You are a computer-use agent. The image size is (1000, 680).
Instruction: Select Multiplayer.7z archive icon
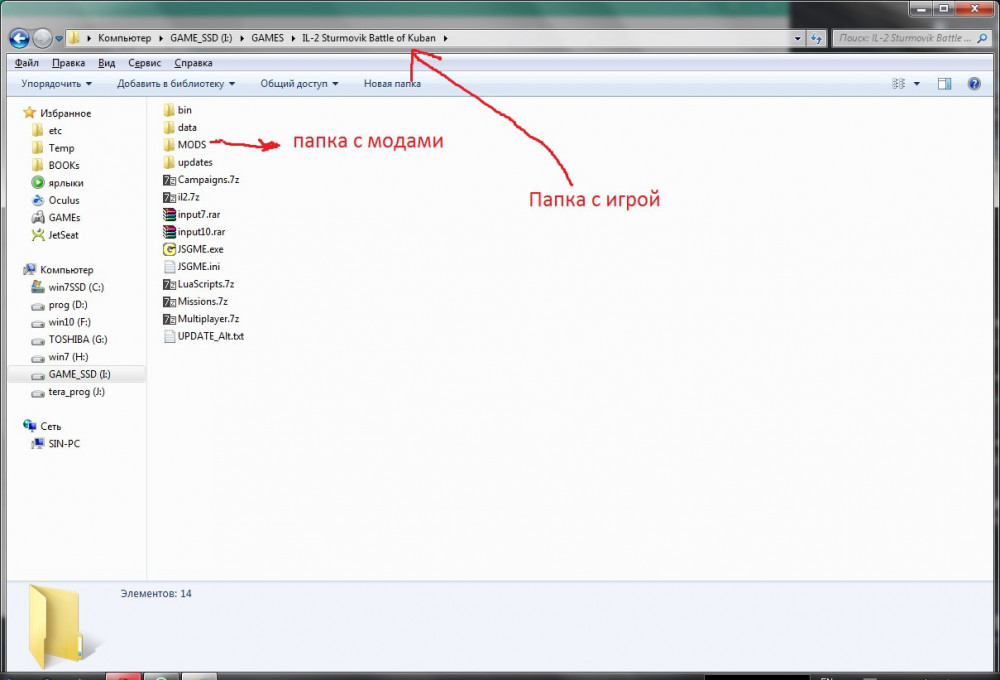tap(169, 319)
